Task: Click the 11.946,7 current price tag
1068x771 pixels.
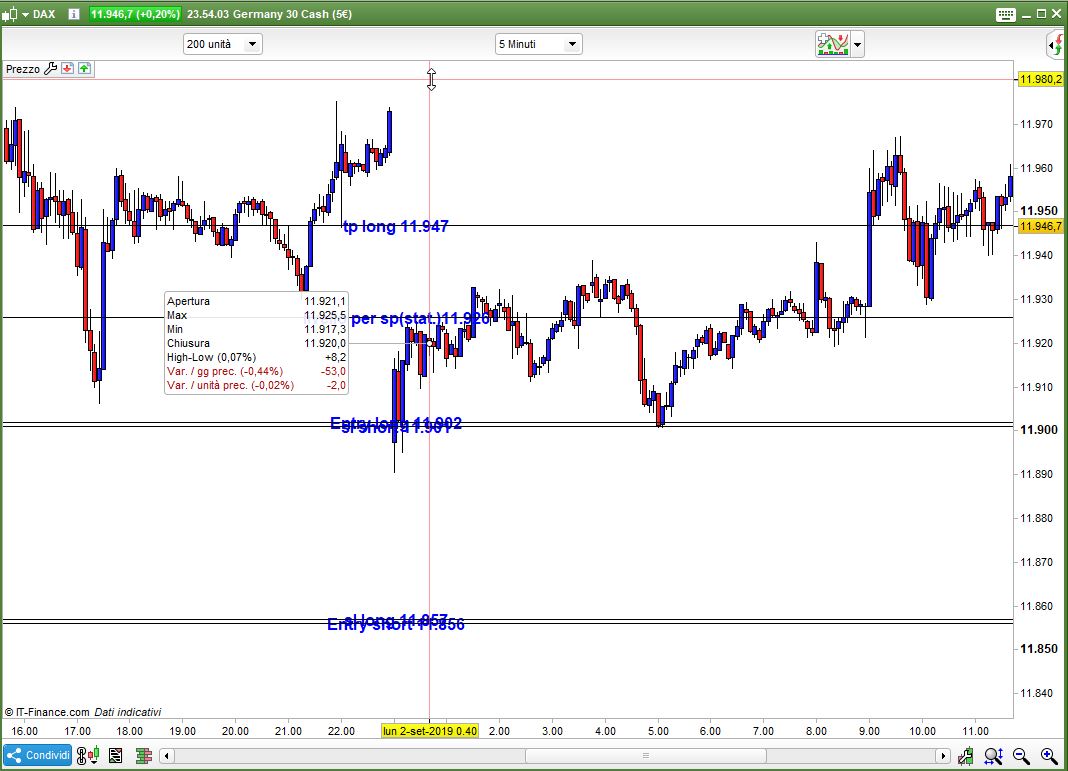Action: pos(1040,226)
